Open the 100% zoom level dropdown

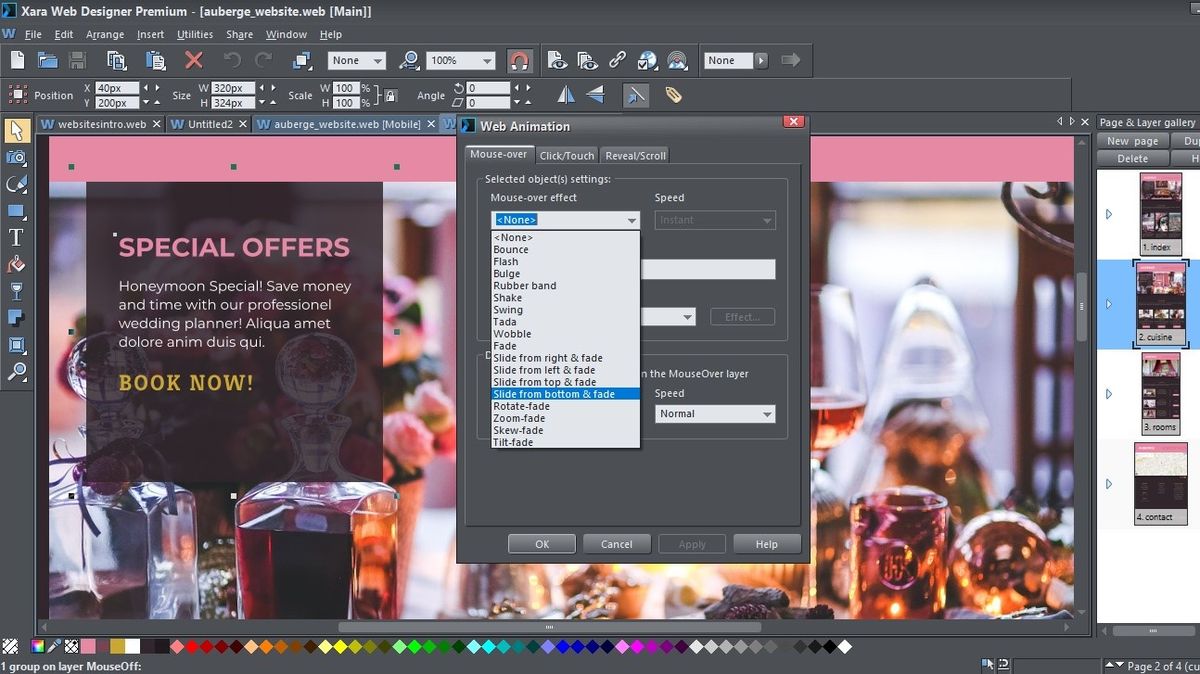tap(487, 60)
